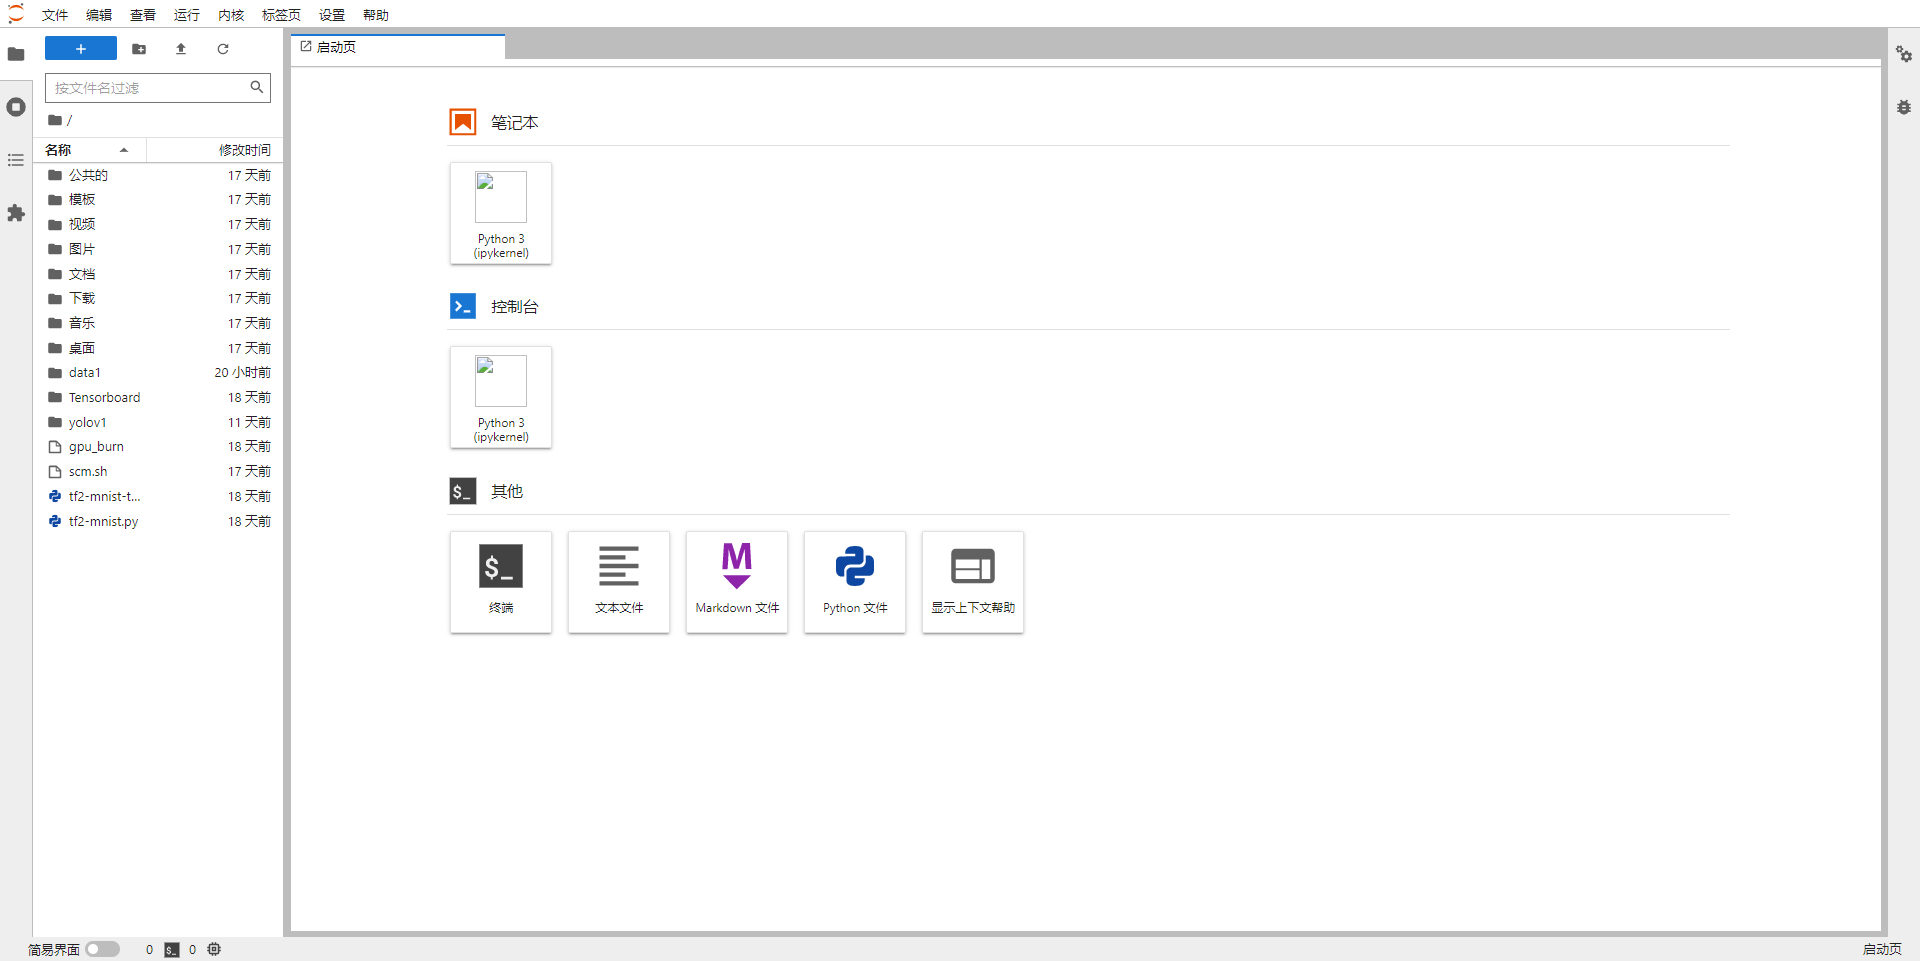Create a new Markdown file

pyautogui.click(x=737, y=582)
